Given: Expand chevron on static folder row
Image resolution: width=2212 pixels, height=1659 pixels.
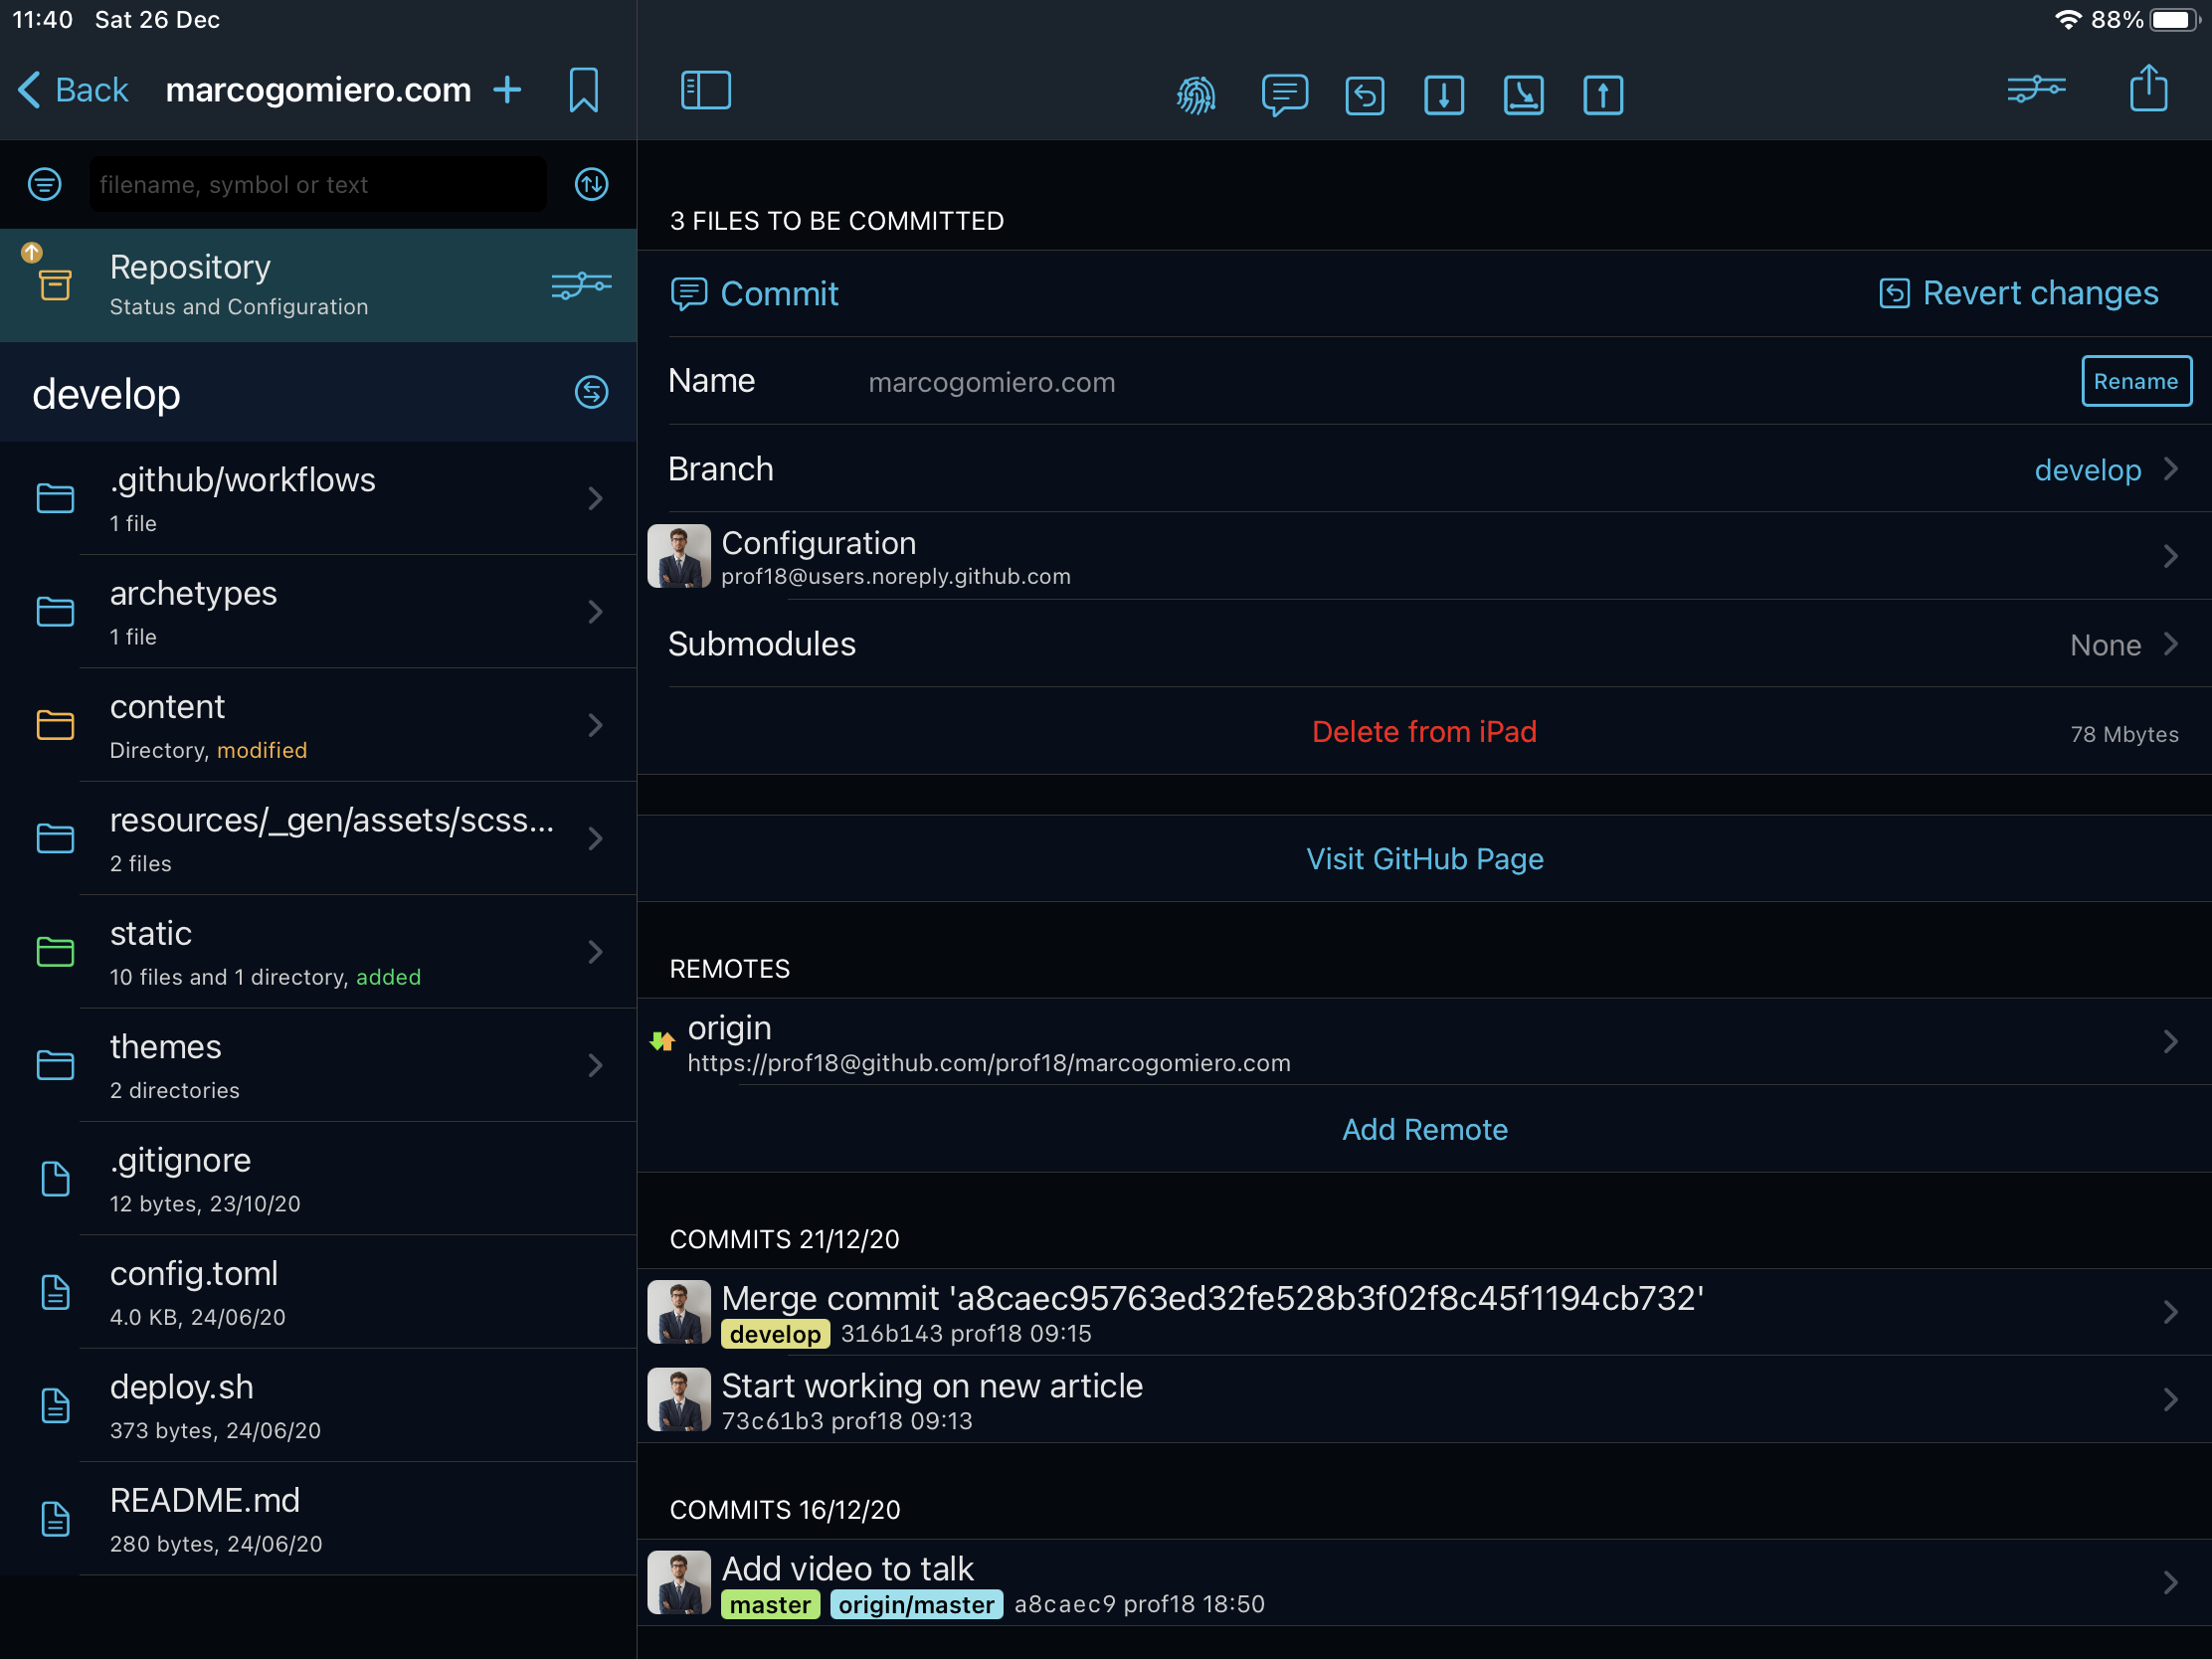Looking at the screenshot, I should (x=595, y=951).
